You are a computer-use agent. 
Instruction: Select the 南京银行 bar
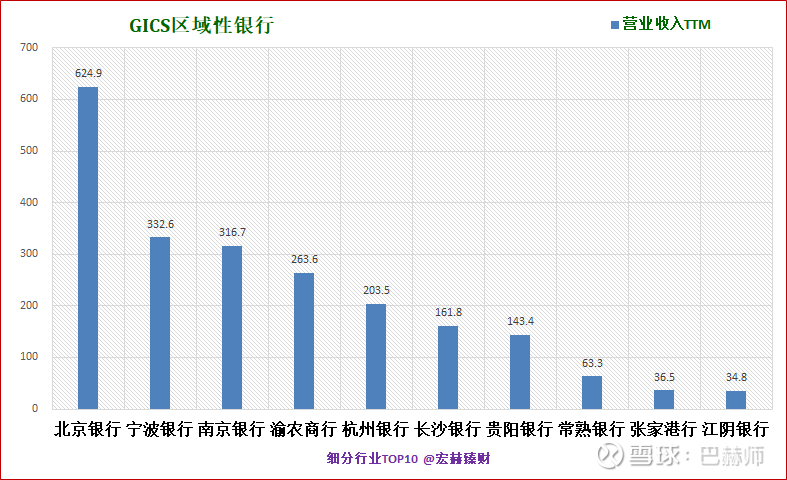point(232,327)
